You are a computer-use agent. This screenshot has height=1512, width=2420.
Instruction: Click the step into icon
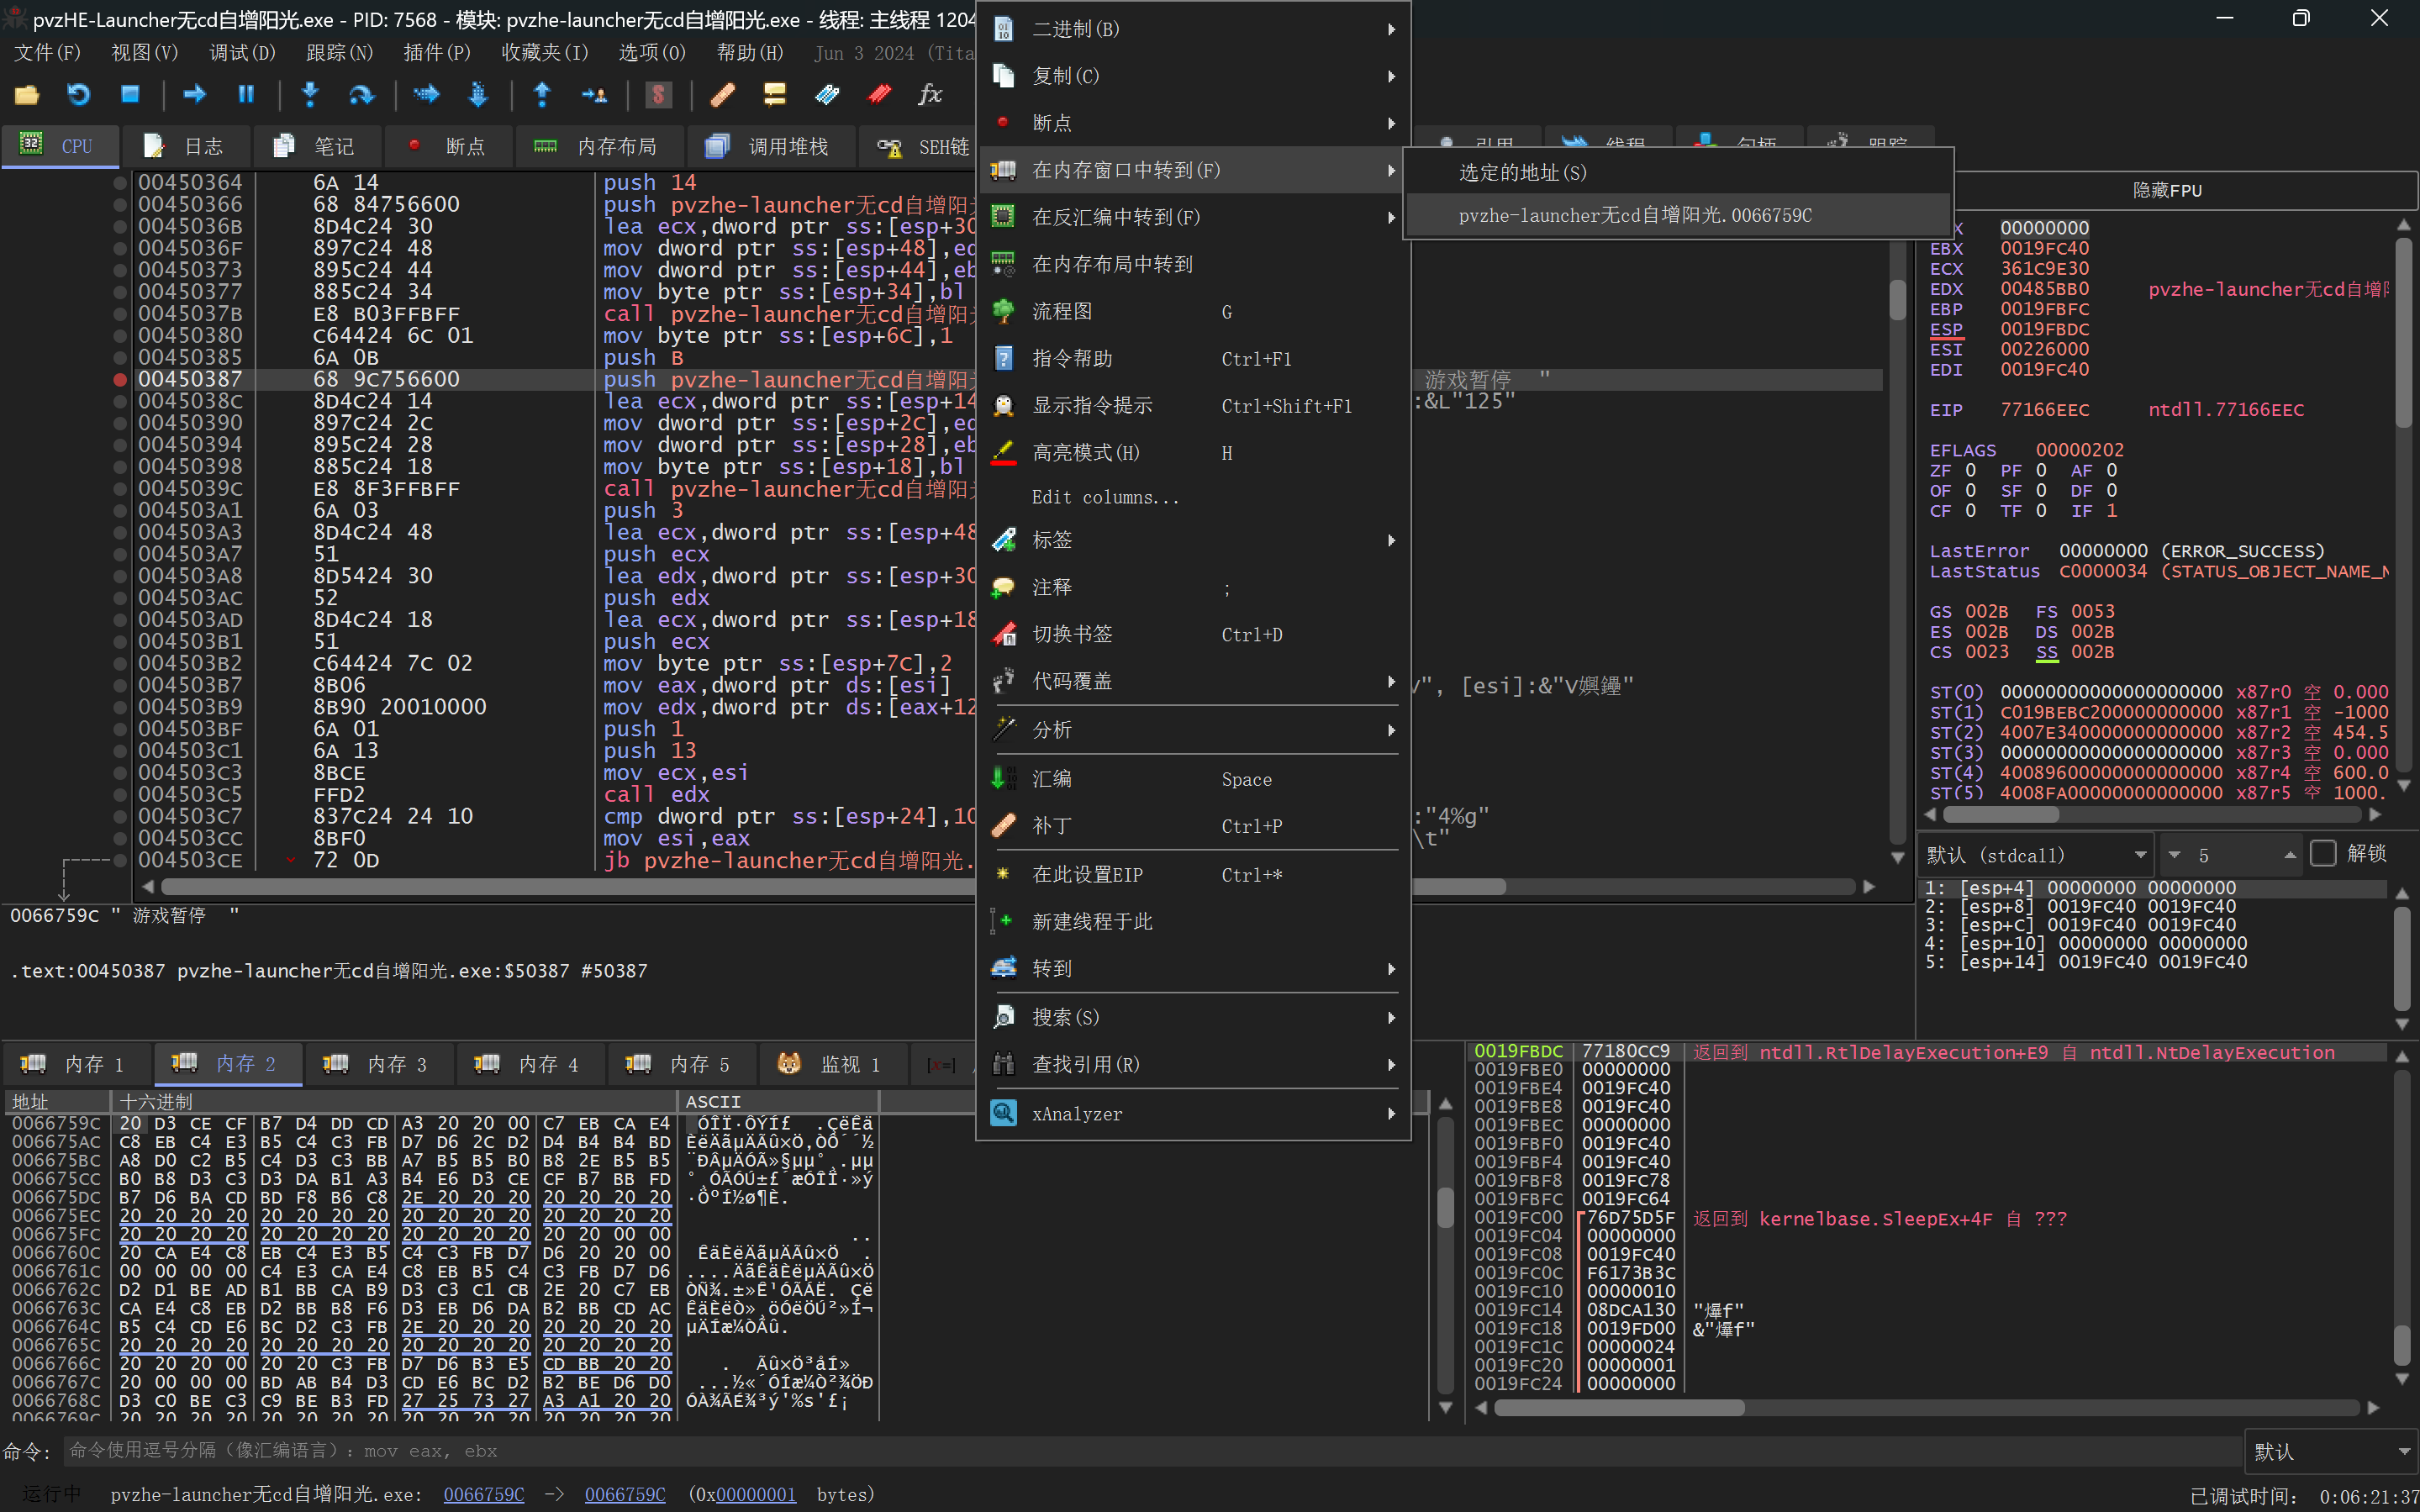[x=310, y=95]
